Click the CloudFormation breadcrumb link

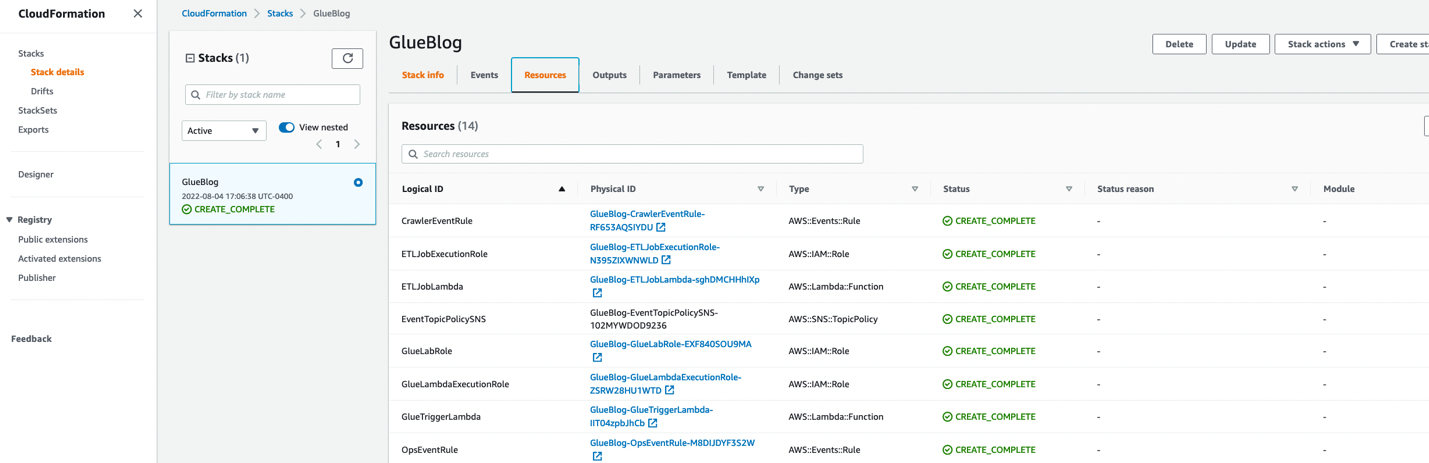214,14
